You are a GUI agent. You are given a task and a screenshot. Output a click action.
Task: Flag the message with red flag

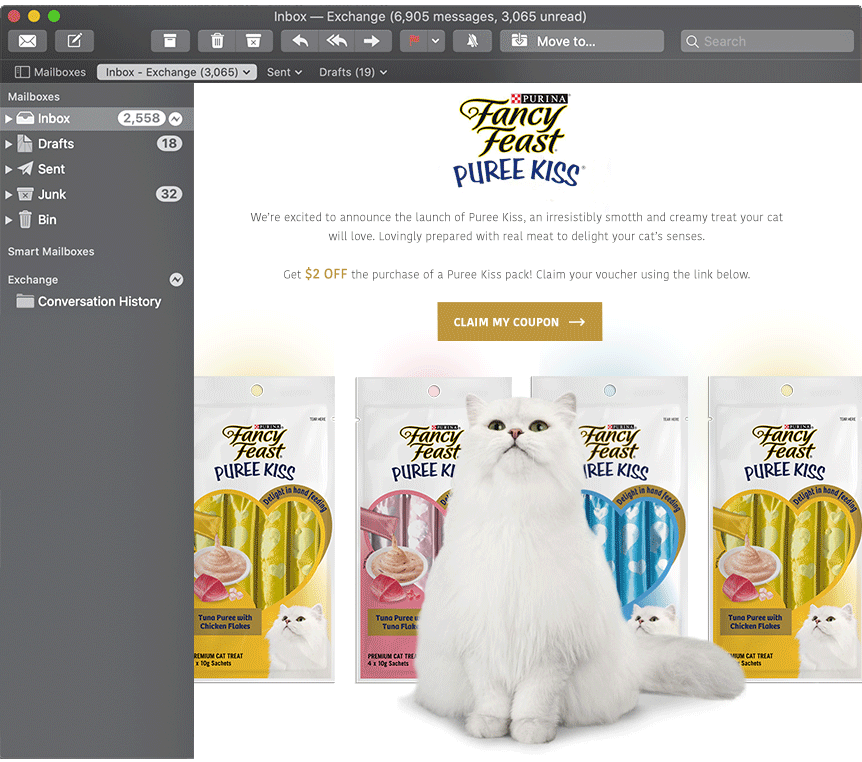click(414, 41)
